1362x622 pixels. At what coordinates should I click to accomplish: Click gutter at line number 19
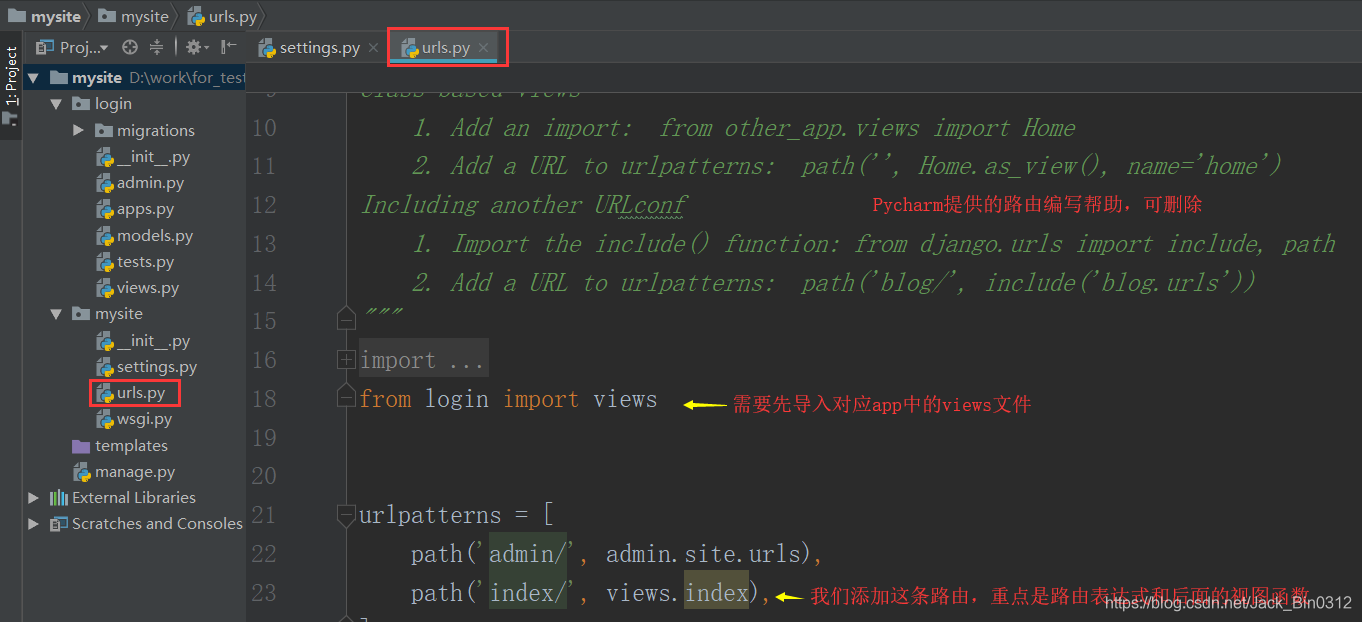pyautogui.click(x=264, y=438)
